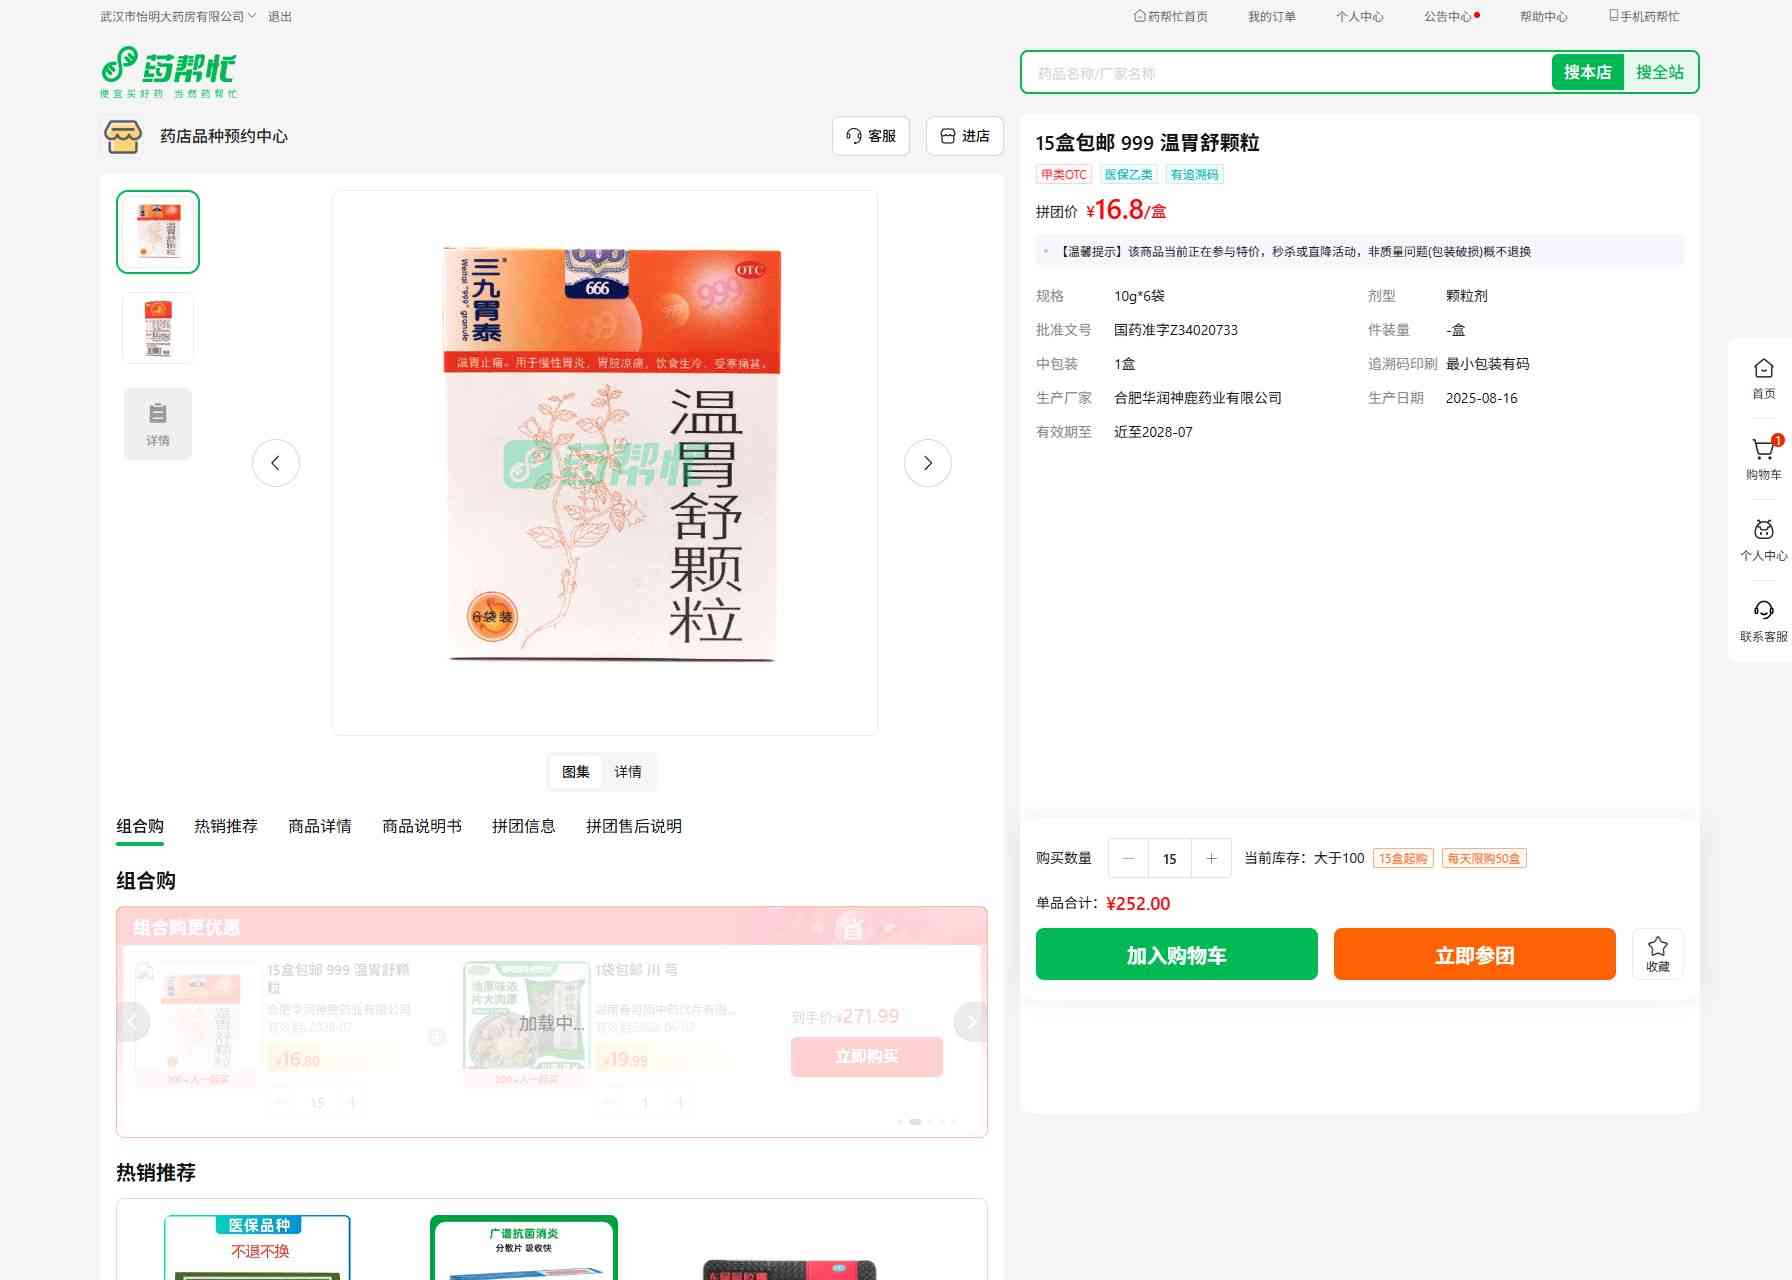Image resolution: width=1792 pixels, height=1280 pixels.
Task: Click the 药帮忙 logo
Action: (x=169, y=72)
